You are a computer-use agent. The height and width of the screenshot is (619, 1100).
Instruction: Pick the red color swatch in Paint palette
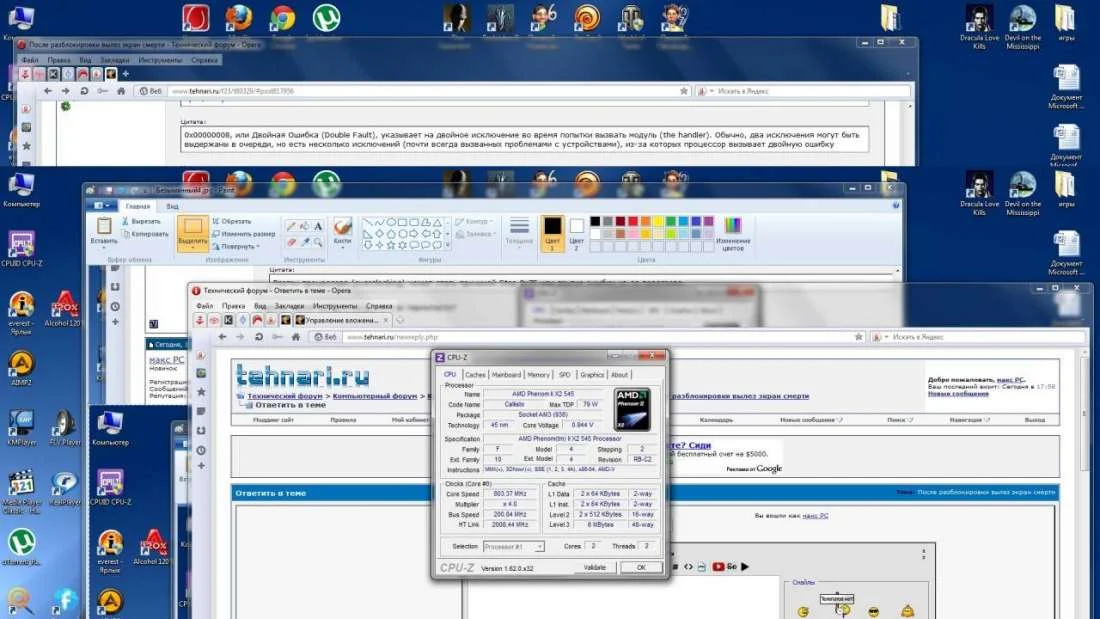coord(633,222)
